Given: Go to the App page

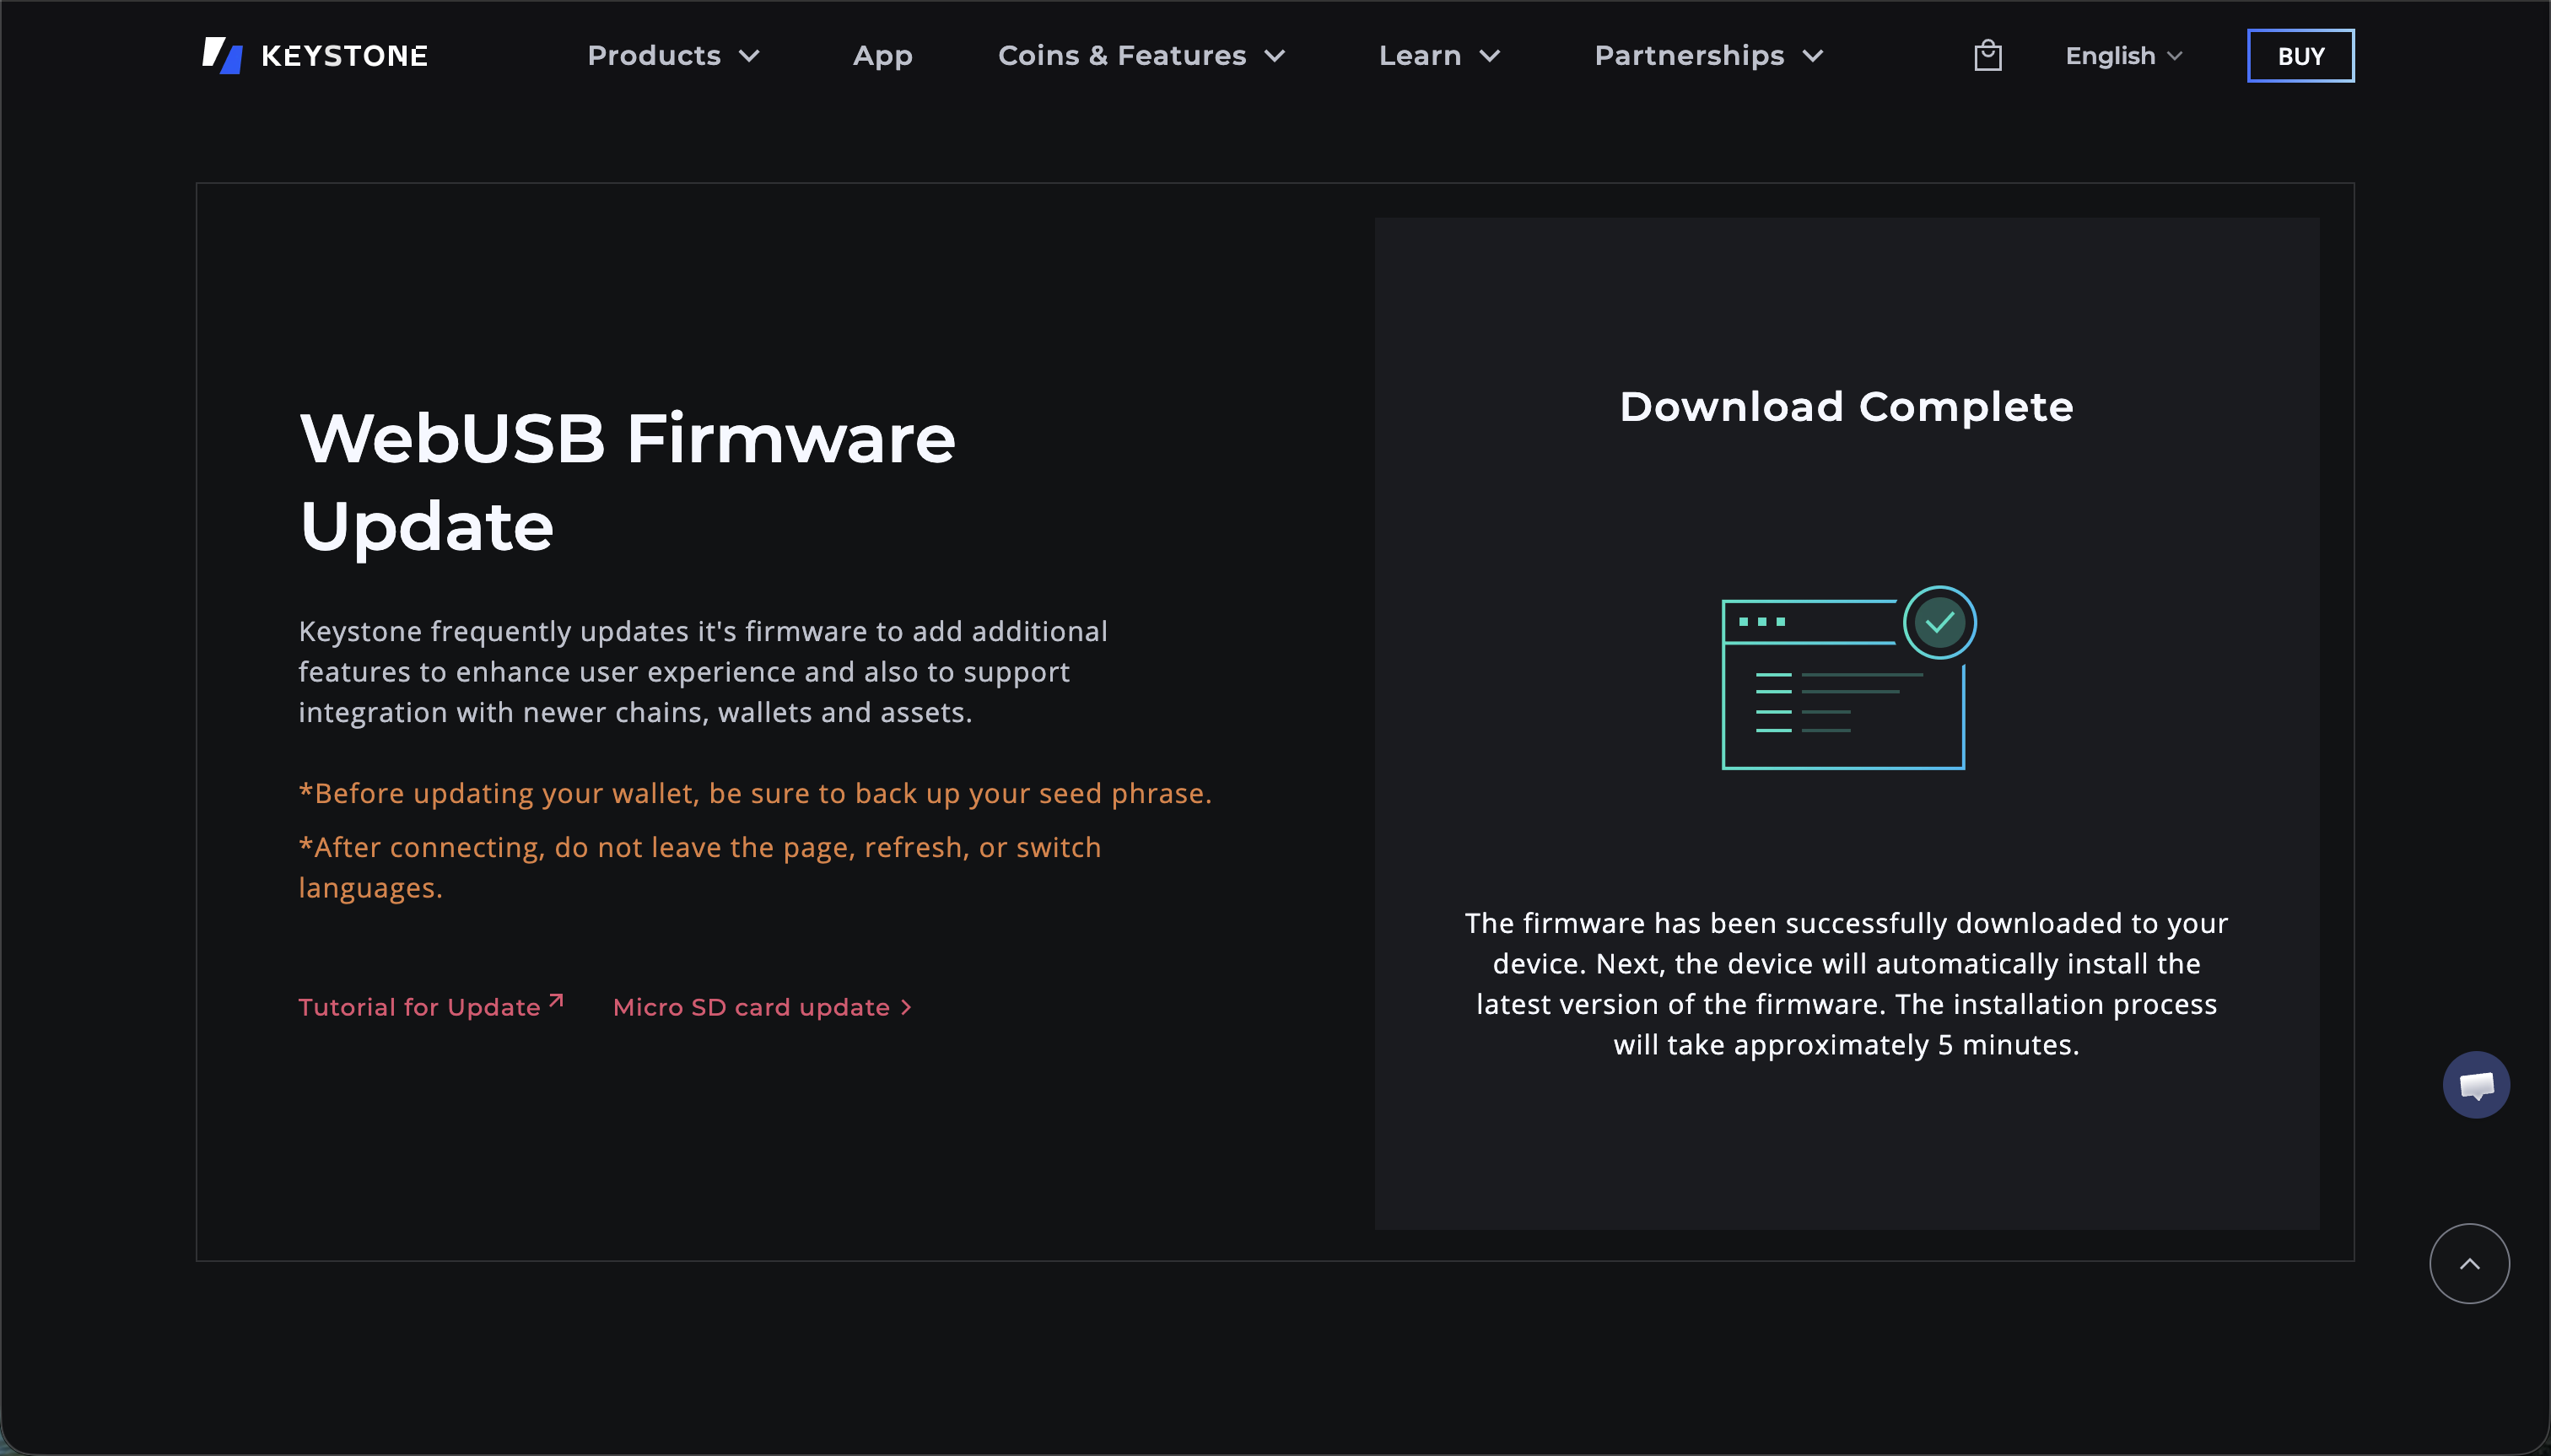Looking at the screenshot, I should pos(882,56).
